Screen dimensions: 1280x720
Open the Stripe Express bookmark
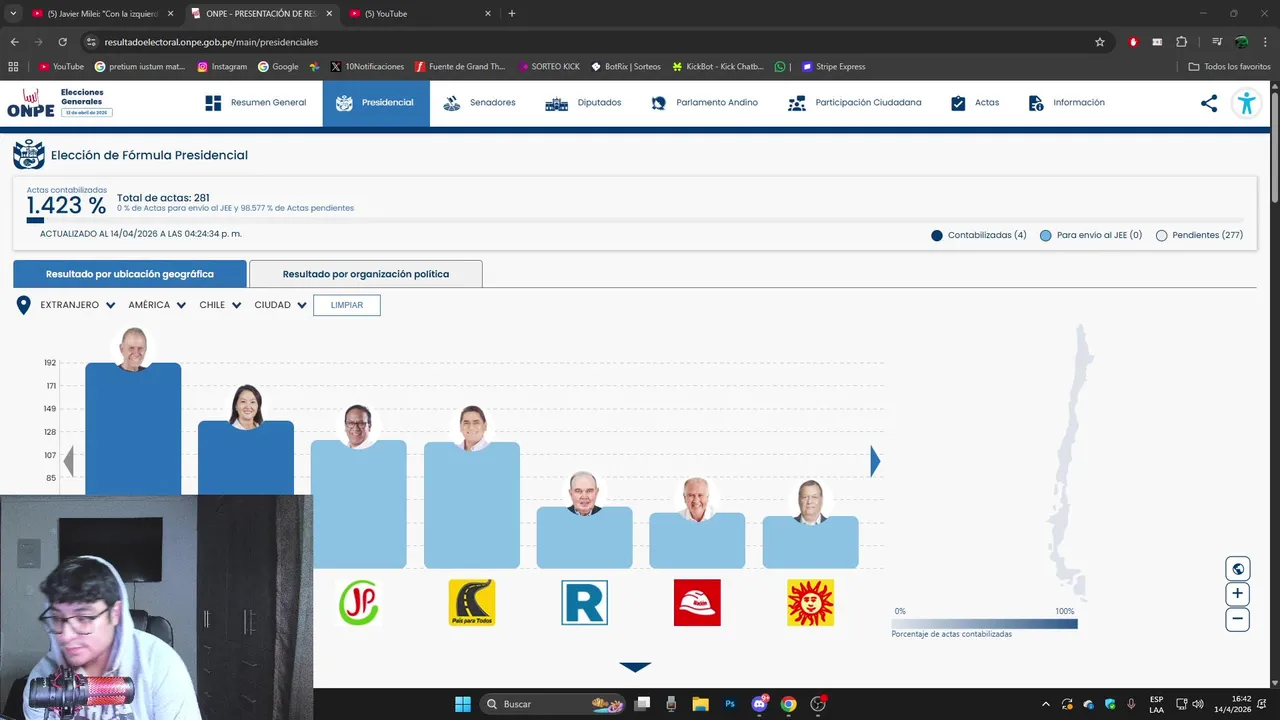point(833,67)
